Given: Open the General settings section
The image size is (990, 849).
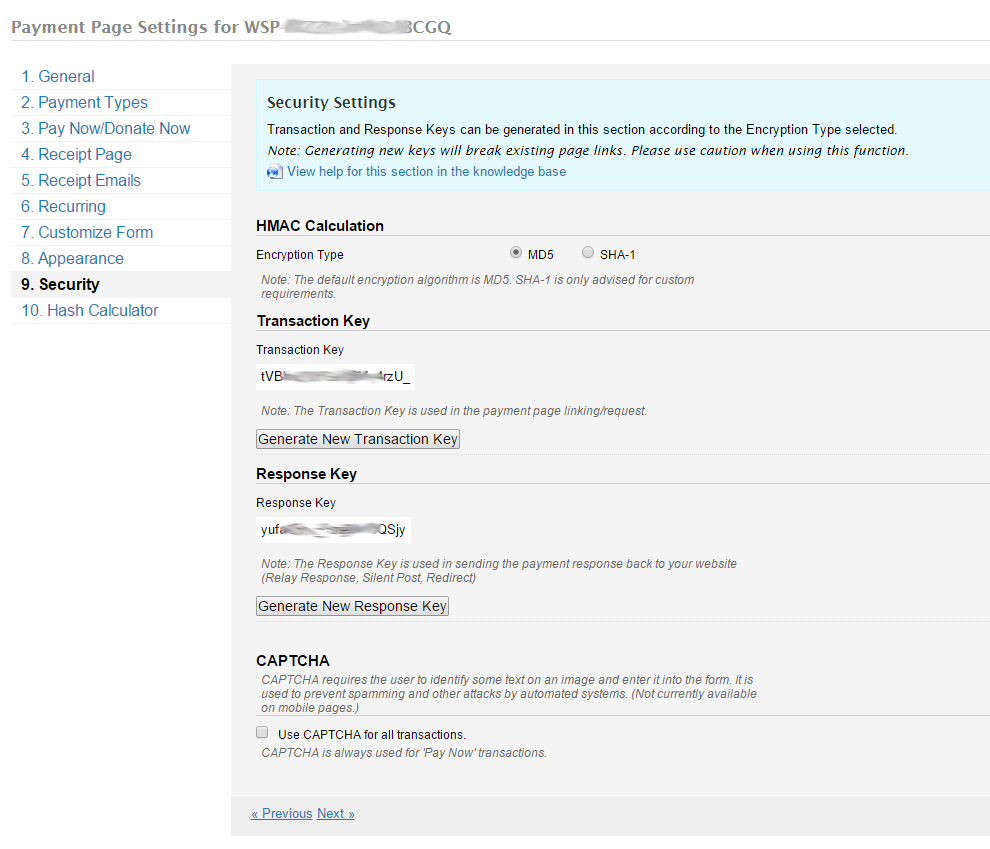Looking at the screenshot, I should coord(58,77).
